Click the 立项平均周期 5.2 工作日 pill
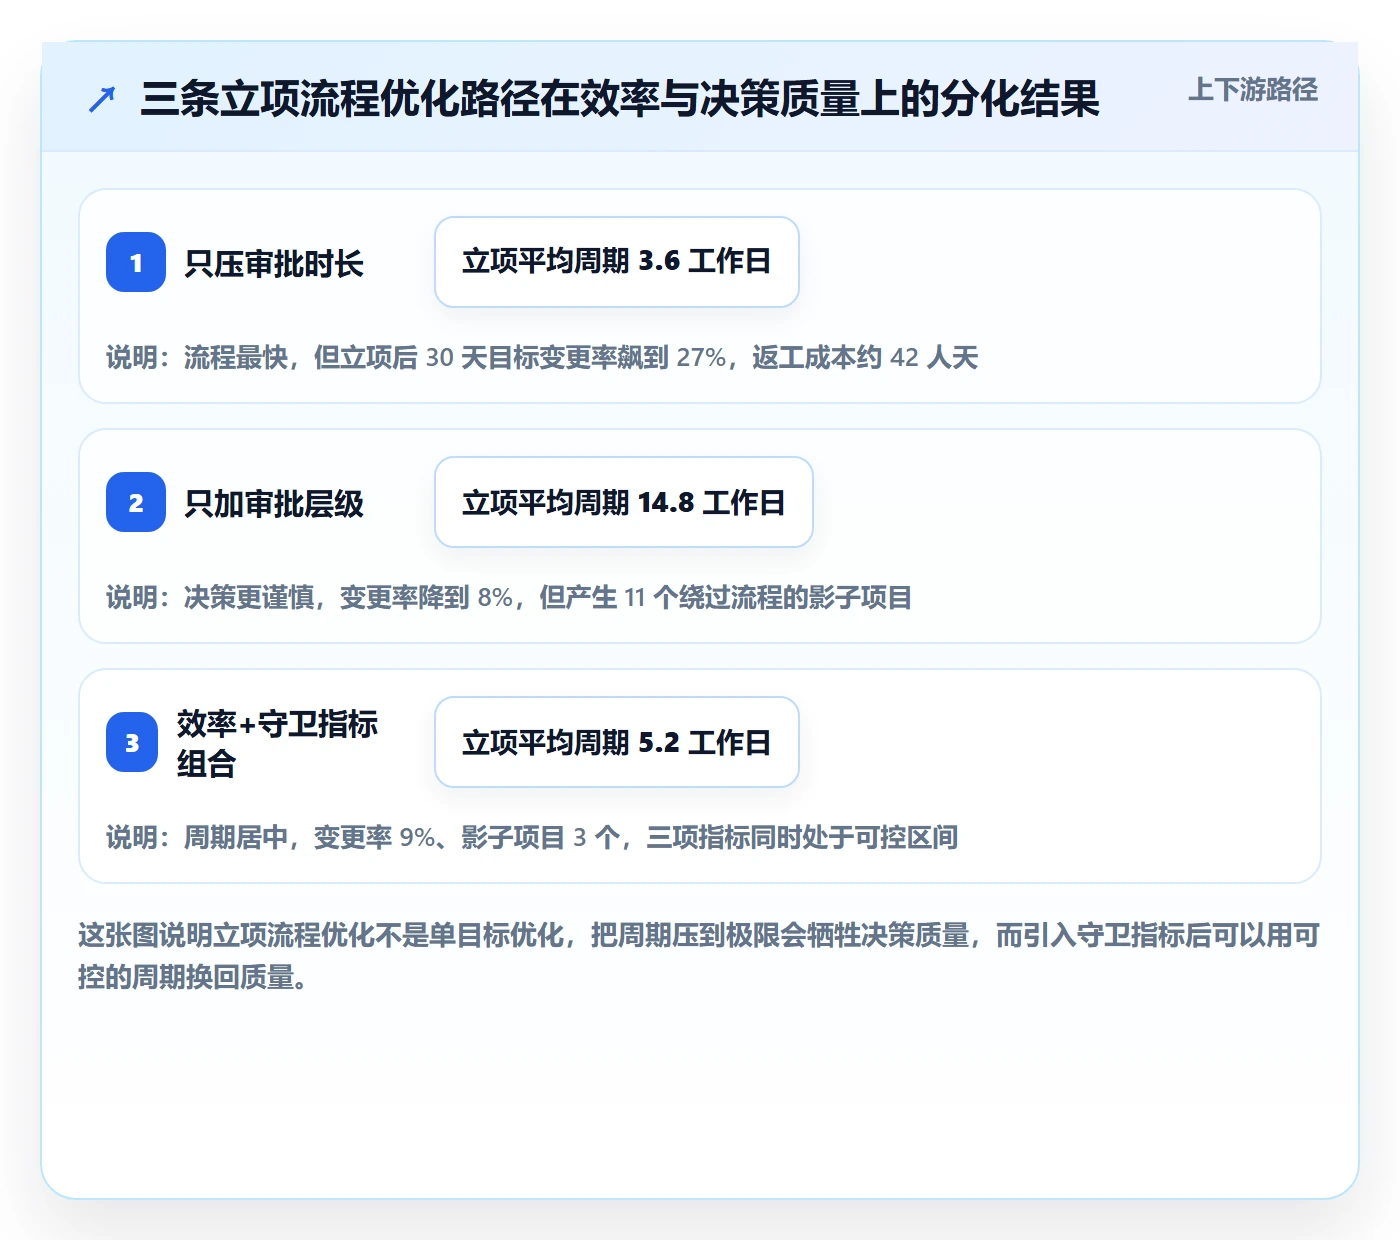 click(x=617, y=742)
